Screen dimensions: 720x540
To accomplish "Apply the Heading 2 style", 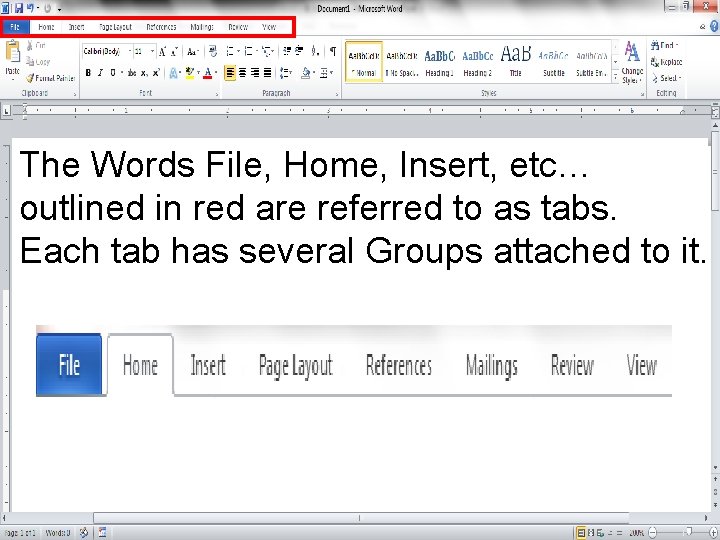I will pos(478,62).
